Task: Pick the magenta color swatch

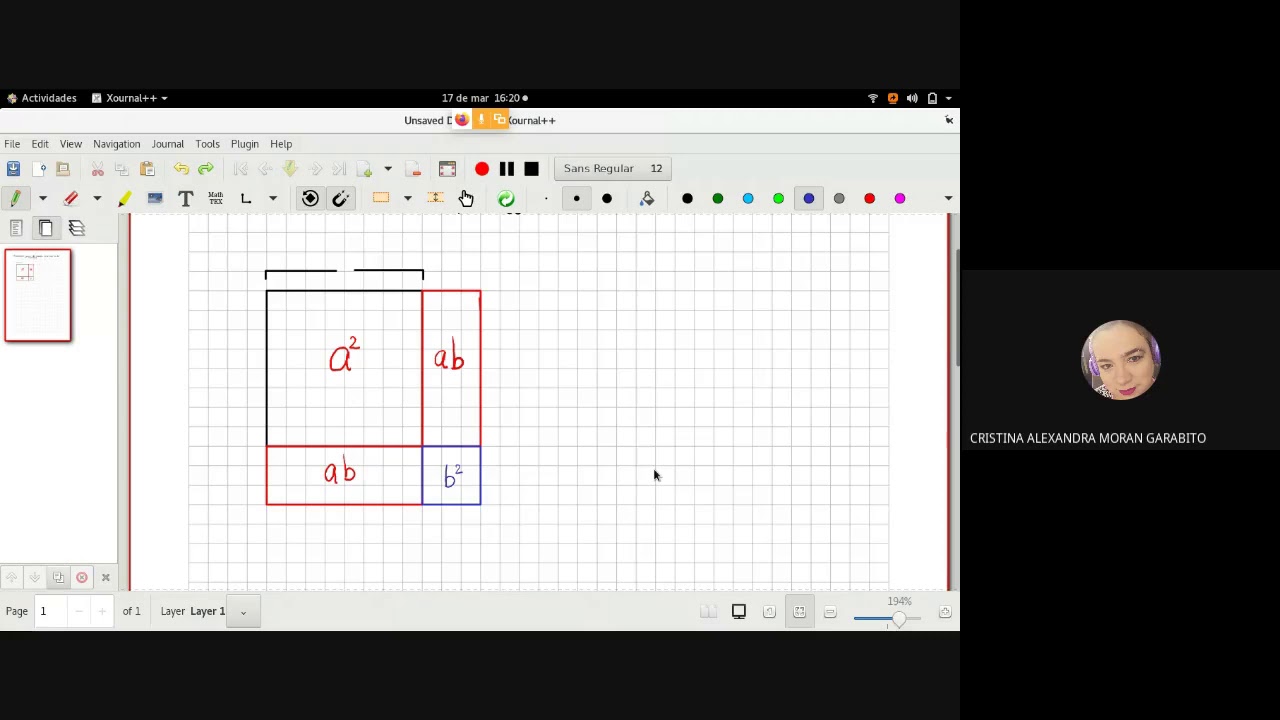Action: coord(900,198)
